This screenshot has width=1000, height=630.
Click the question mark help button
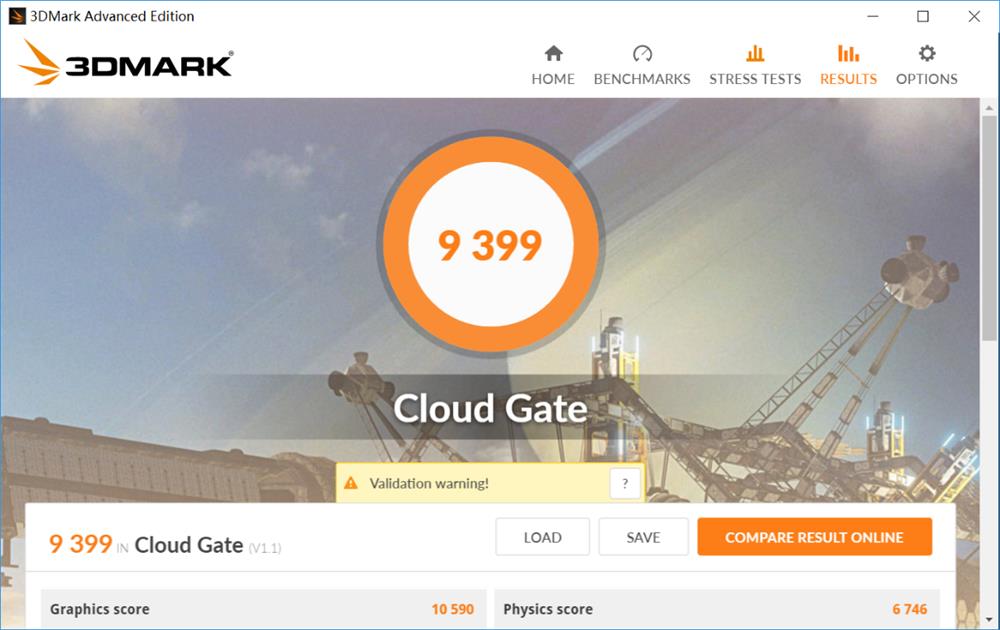[x=625, y=483]
